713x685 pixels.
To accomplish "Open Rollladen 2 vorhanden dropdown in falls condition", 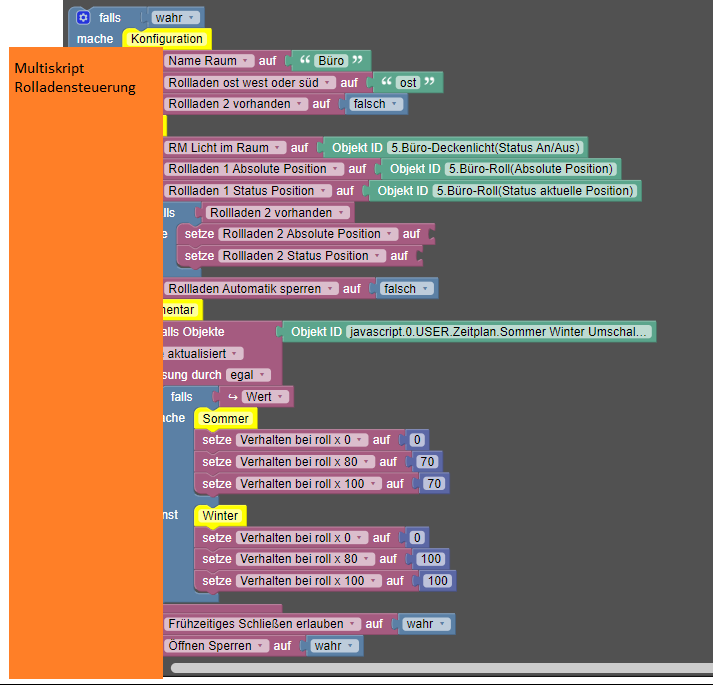I will coord(277,212).
